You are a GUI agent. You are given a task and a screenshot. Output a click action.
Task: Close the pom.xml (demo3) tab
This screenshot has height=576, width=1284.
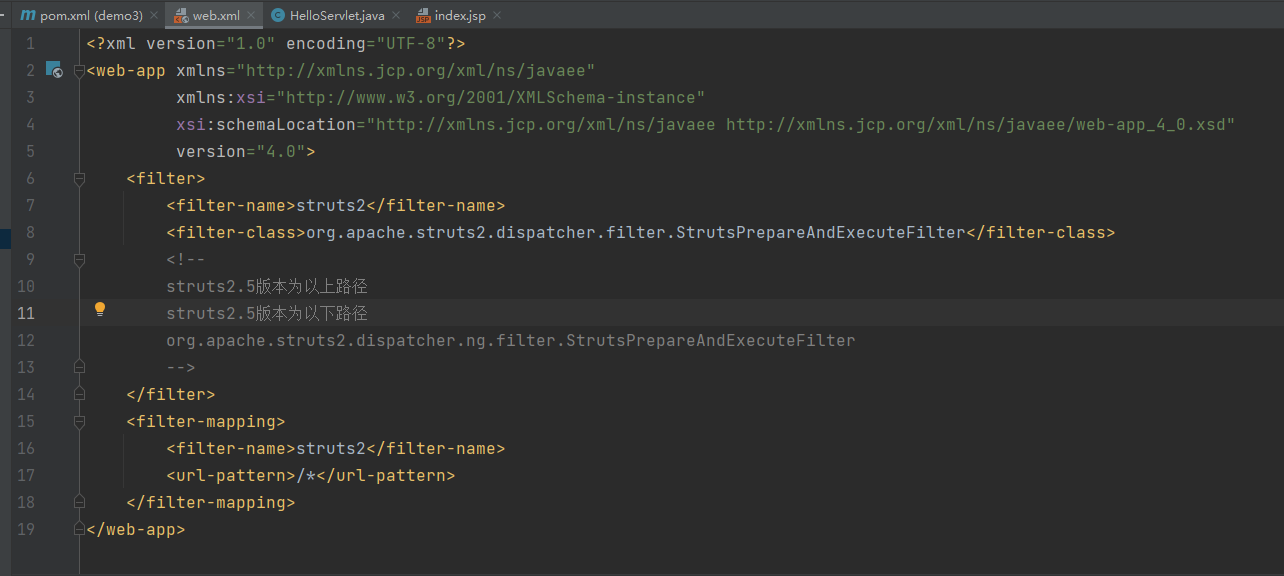pos(153,16)
